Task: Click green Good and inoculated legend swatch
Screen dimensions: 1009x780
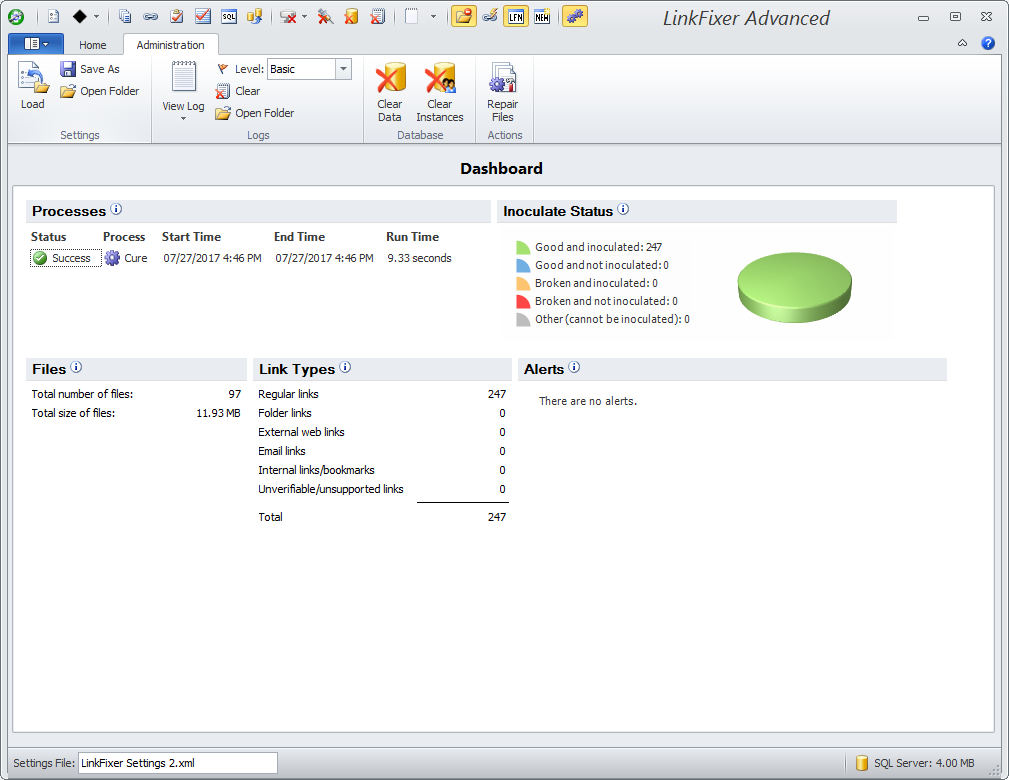Action: click(523, 248)
